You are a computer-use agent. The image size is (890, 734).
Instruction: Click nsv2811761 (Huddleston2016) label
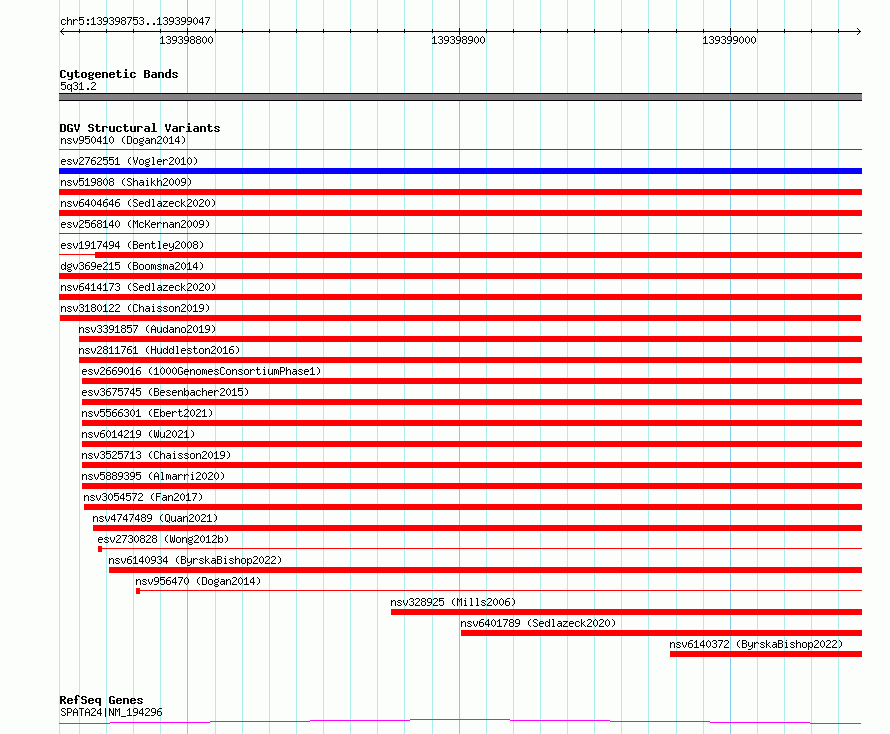coord(159,350)
